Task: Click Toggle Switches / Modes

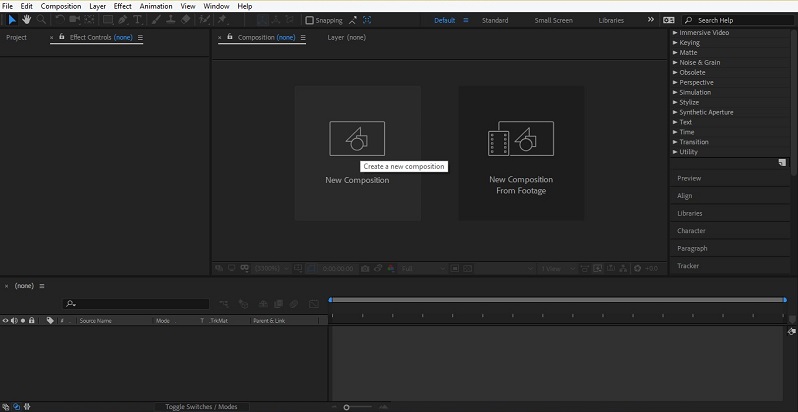Action: coord(201,407)
